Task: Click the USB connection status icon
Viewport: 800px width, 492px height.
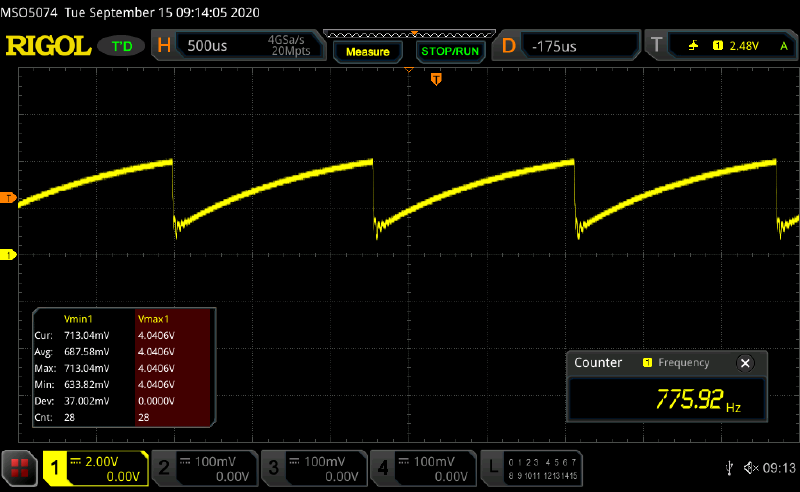Action: pyautogui.click(x=727, y=467)
